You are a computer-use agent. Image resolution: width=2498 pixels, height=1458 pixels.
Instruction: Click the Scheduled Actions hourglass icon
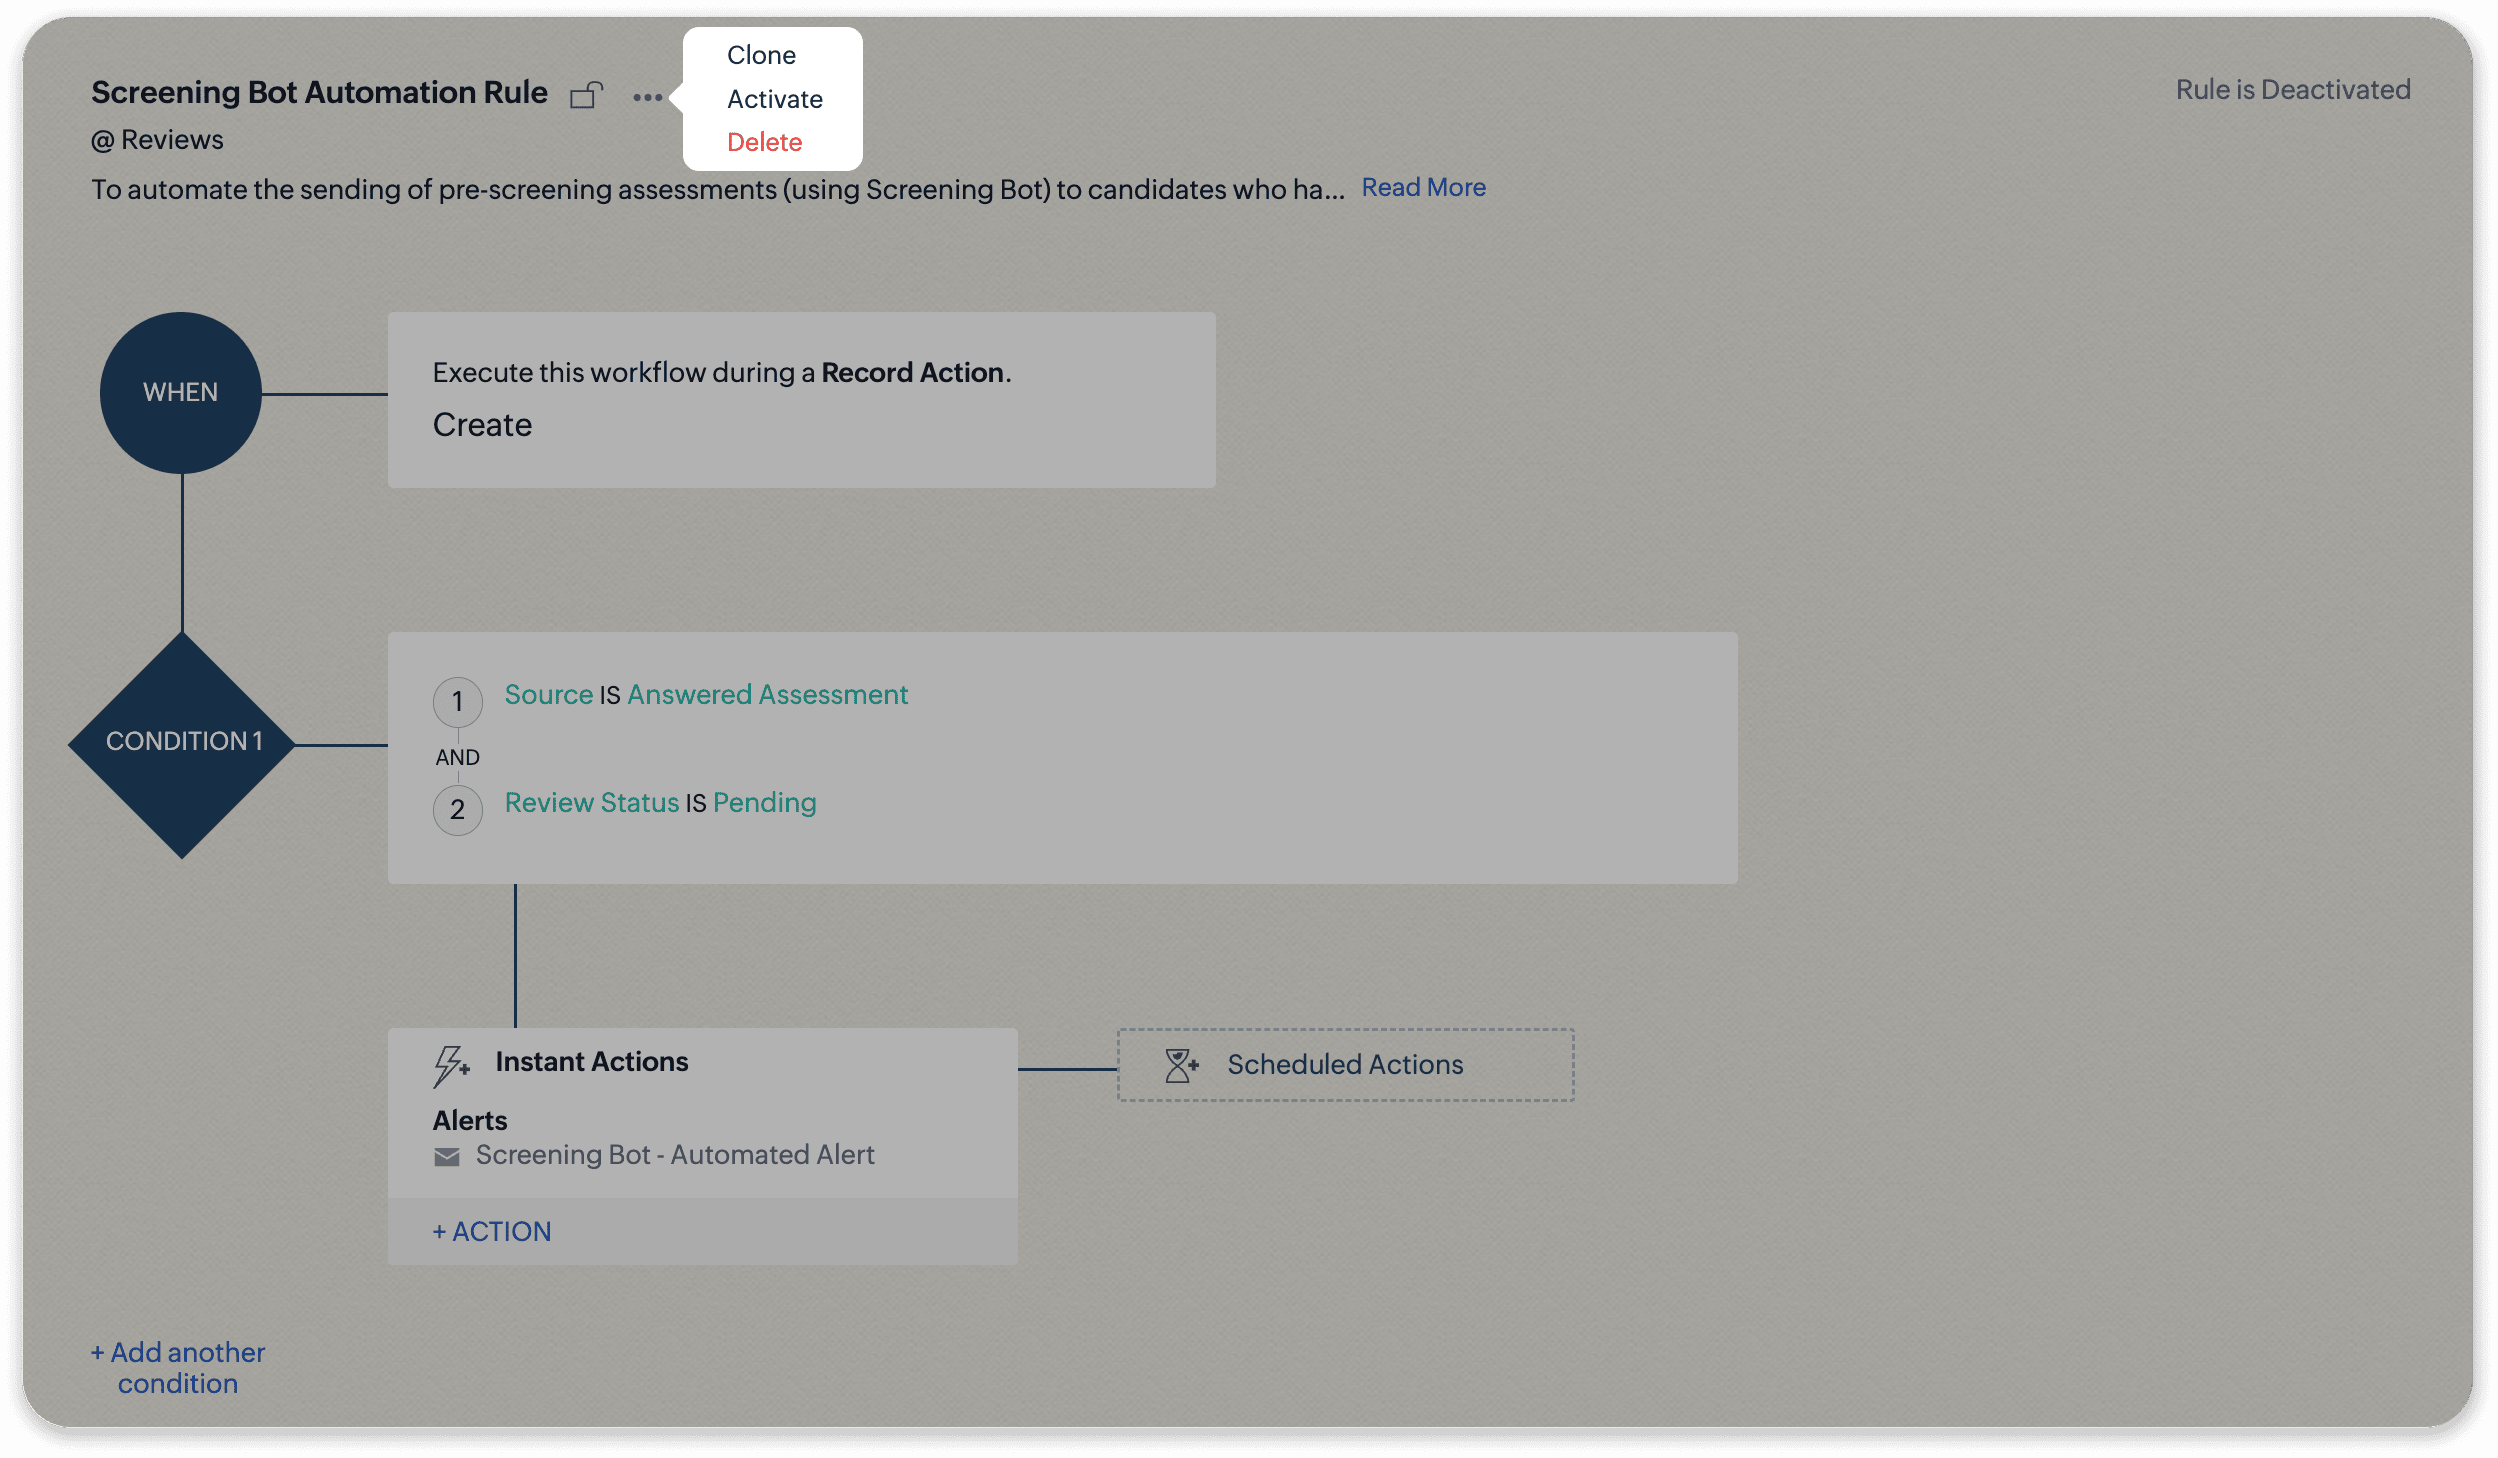[x=1181, y=1066]
